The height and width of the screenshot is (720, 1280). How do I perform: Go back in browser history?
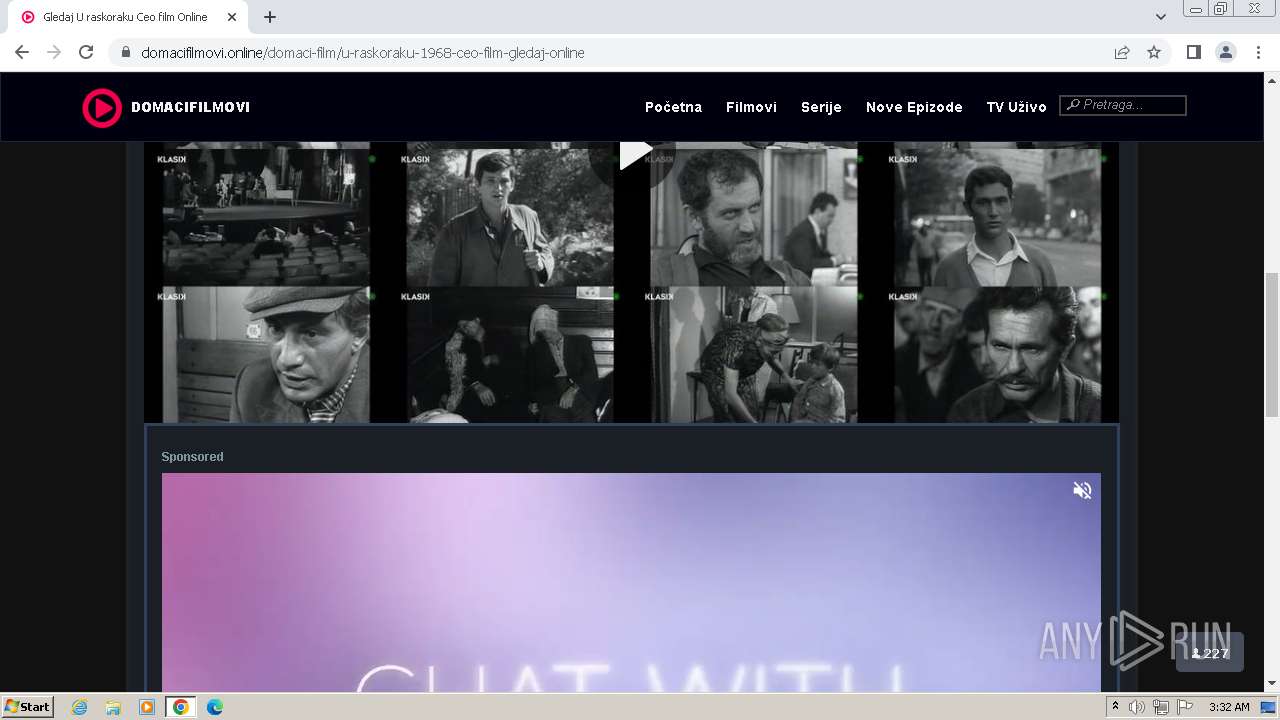point(22,52)
